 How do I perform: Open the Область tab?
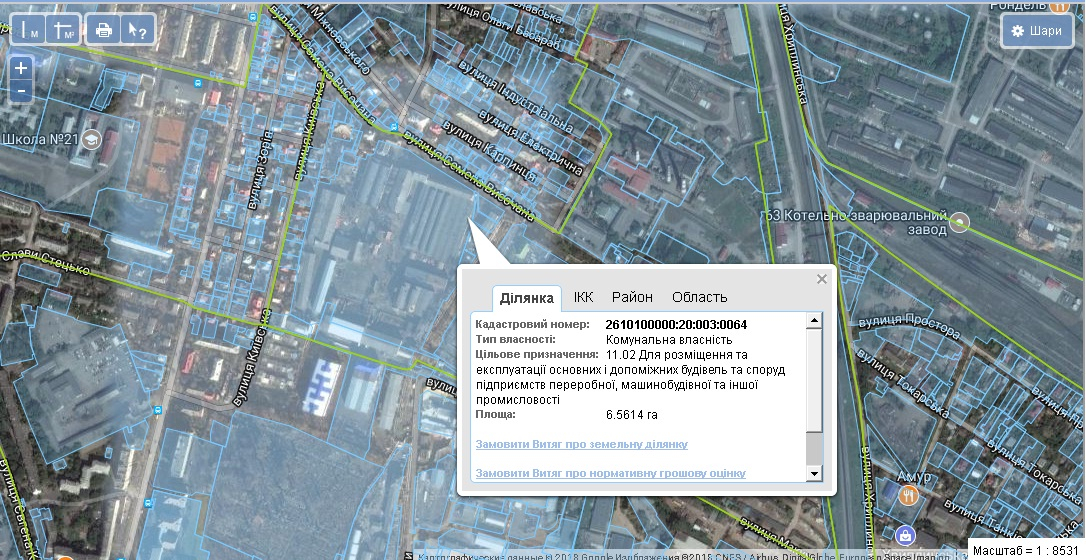coord(700,297)
